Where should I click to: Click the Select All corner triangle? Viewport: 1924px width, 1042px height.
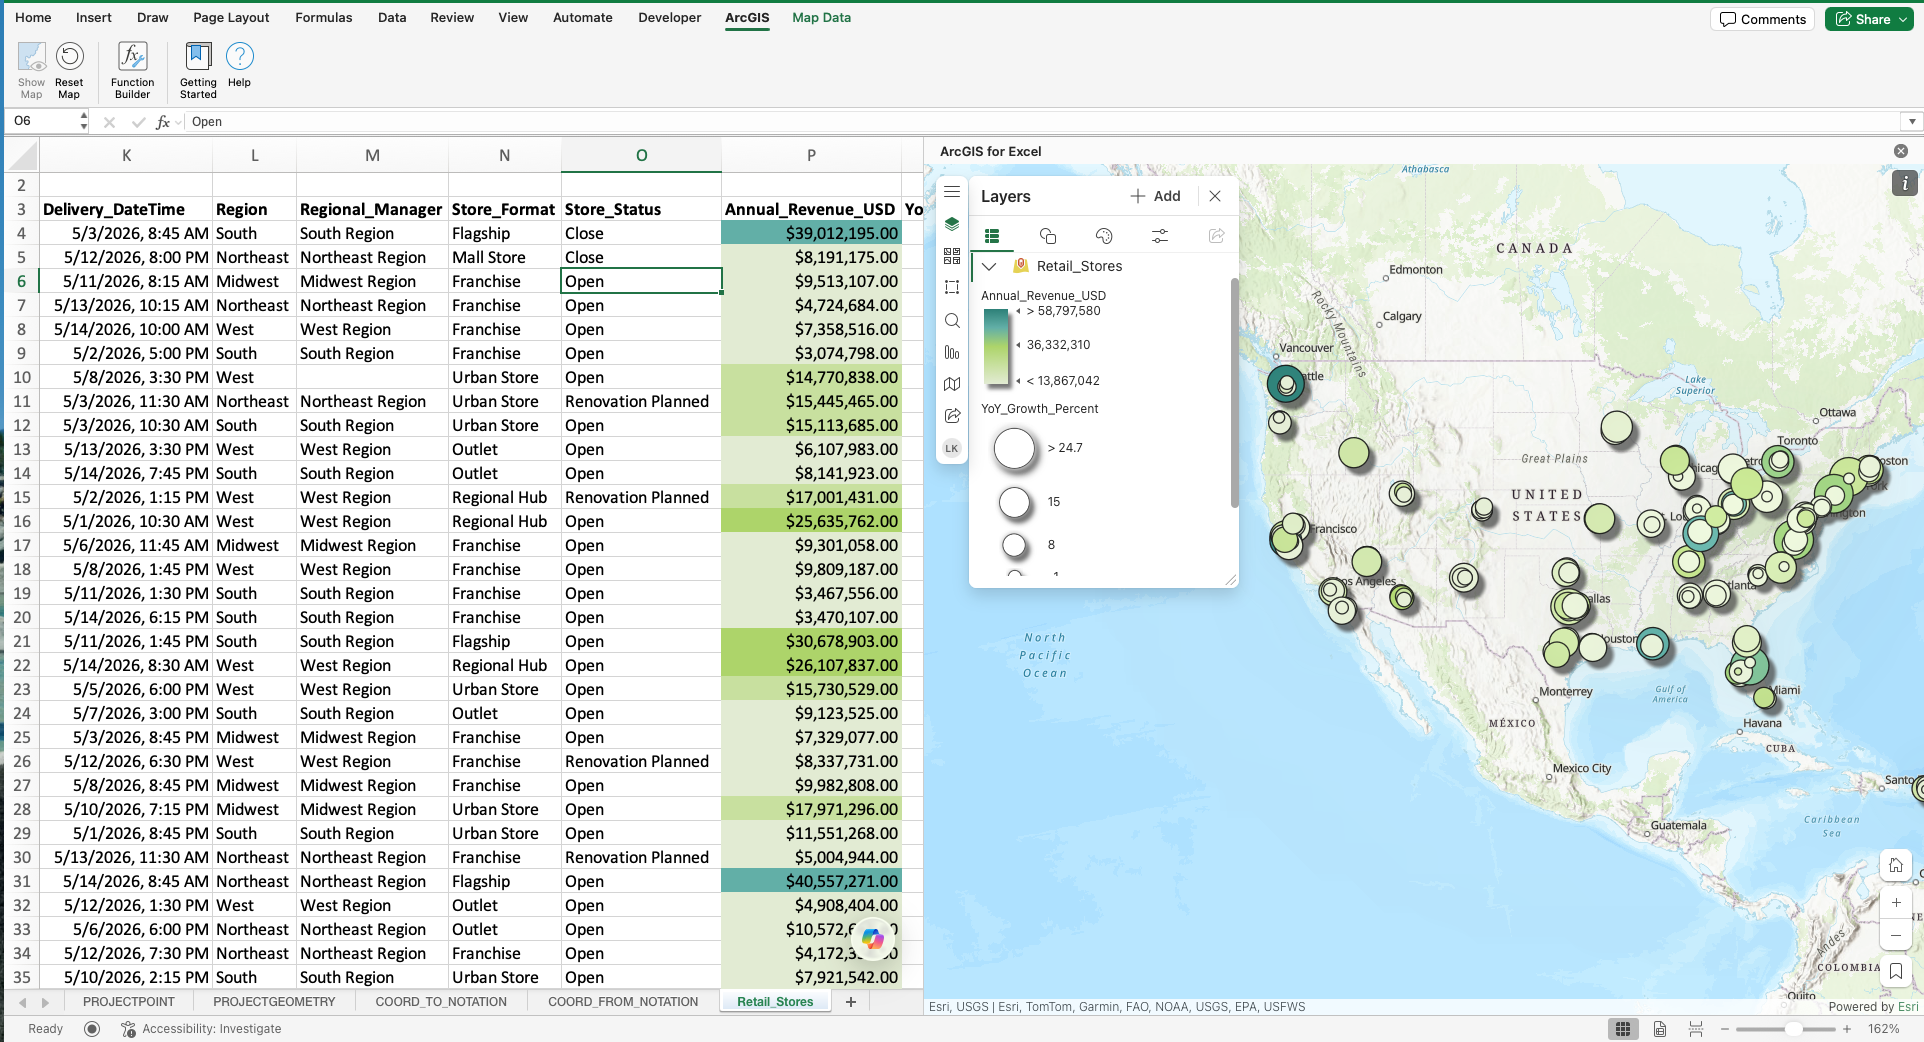[x=23, y=155]
